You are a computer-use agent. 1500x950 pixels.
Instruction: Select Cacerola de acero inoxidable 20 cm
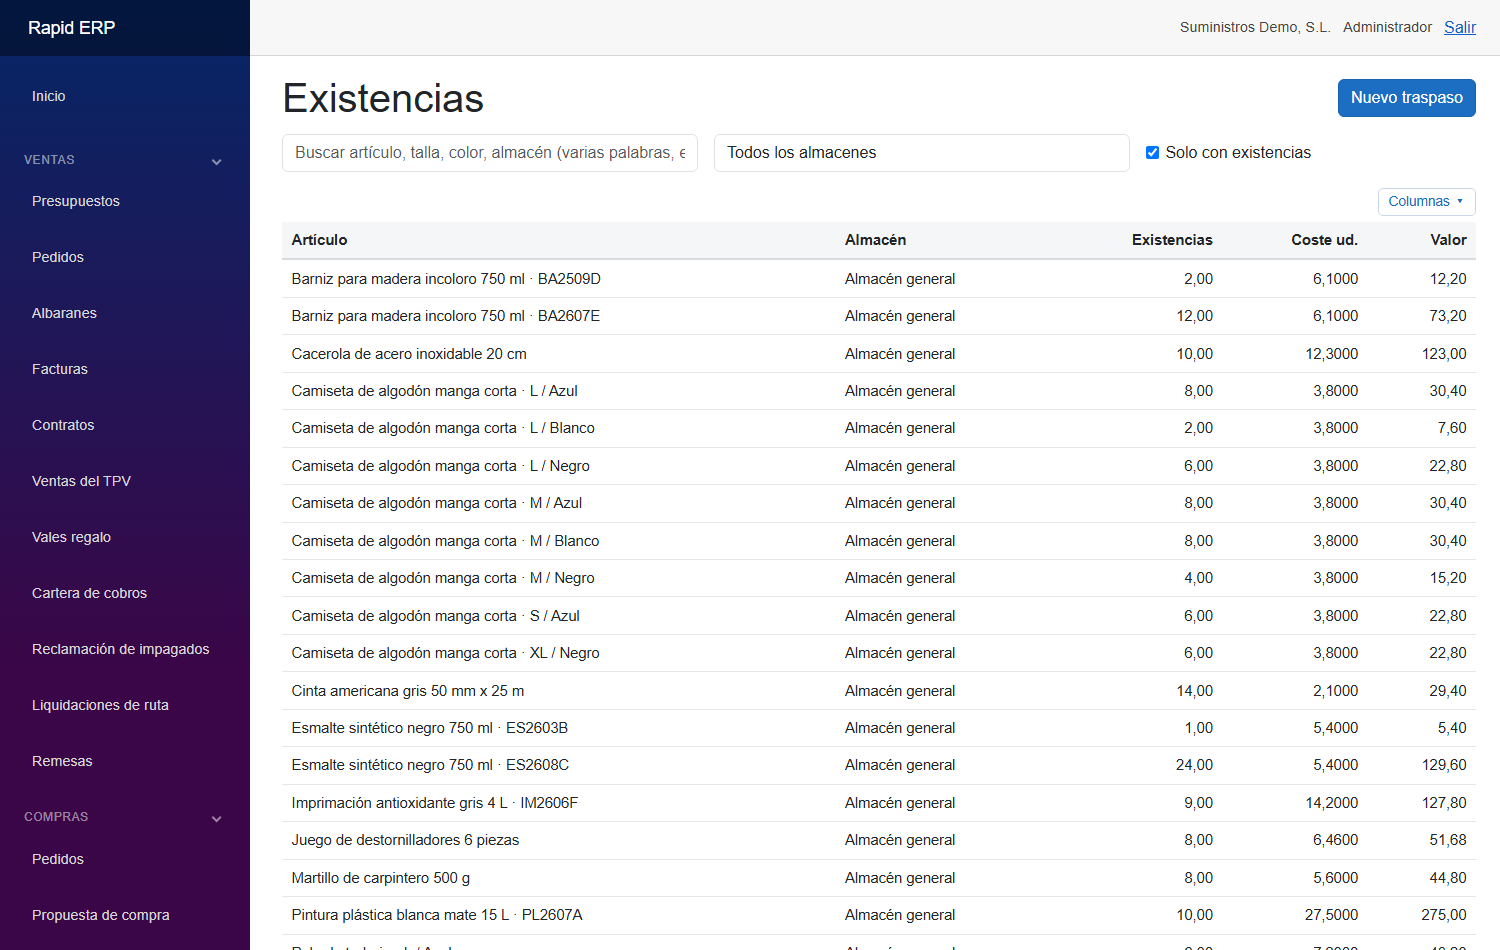[x=879, y=354]
